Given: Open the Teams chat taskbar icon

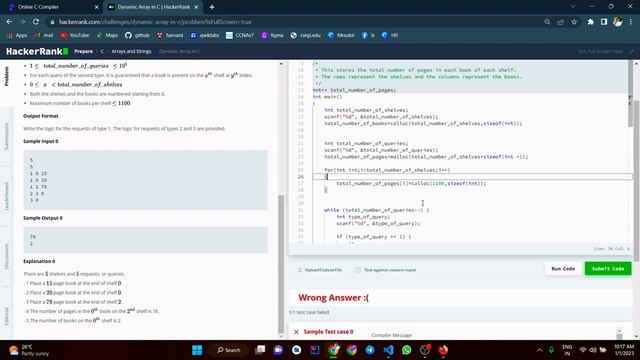Looking at the screenshot, I should (x=278, y=350).
